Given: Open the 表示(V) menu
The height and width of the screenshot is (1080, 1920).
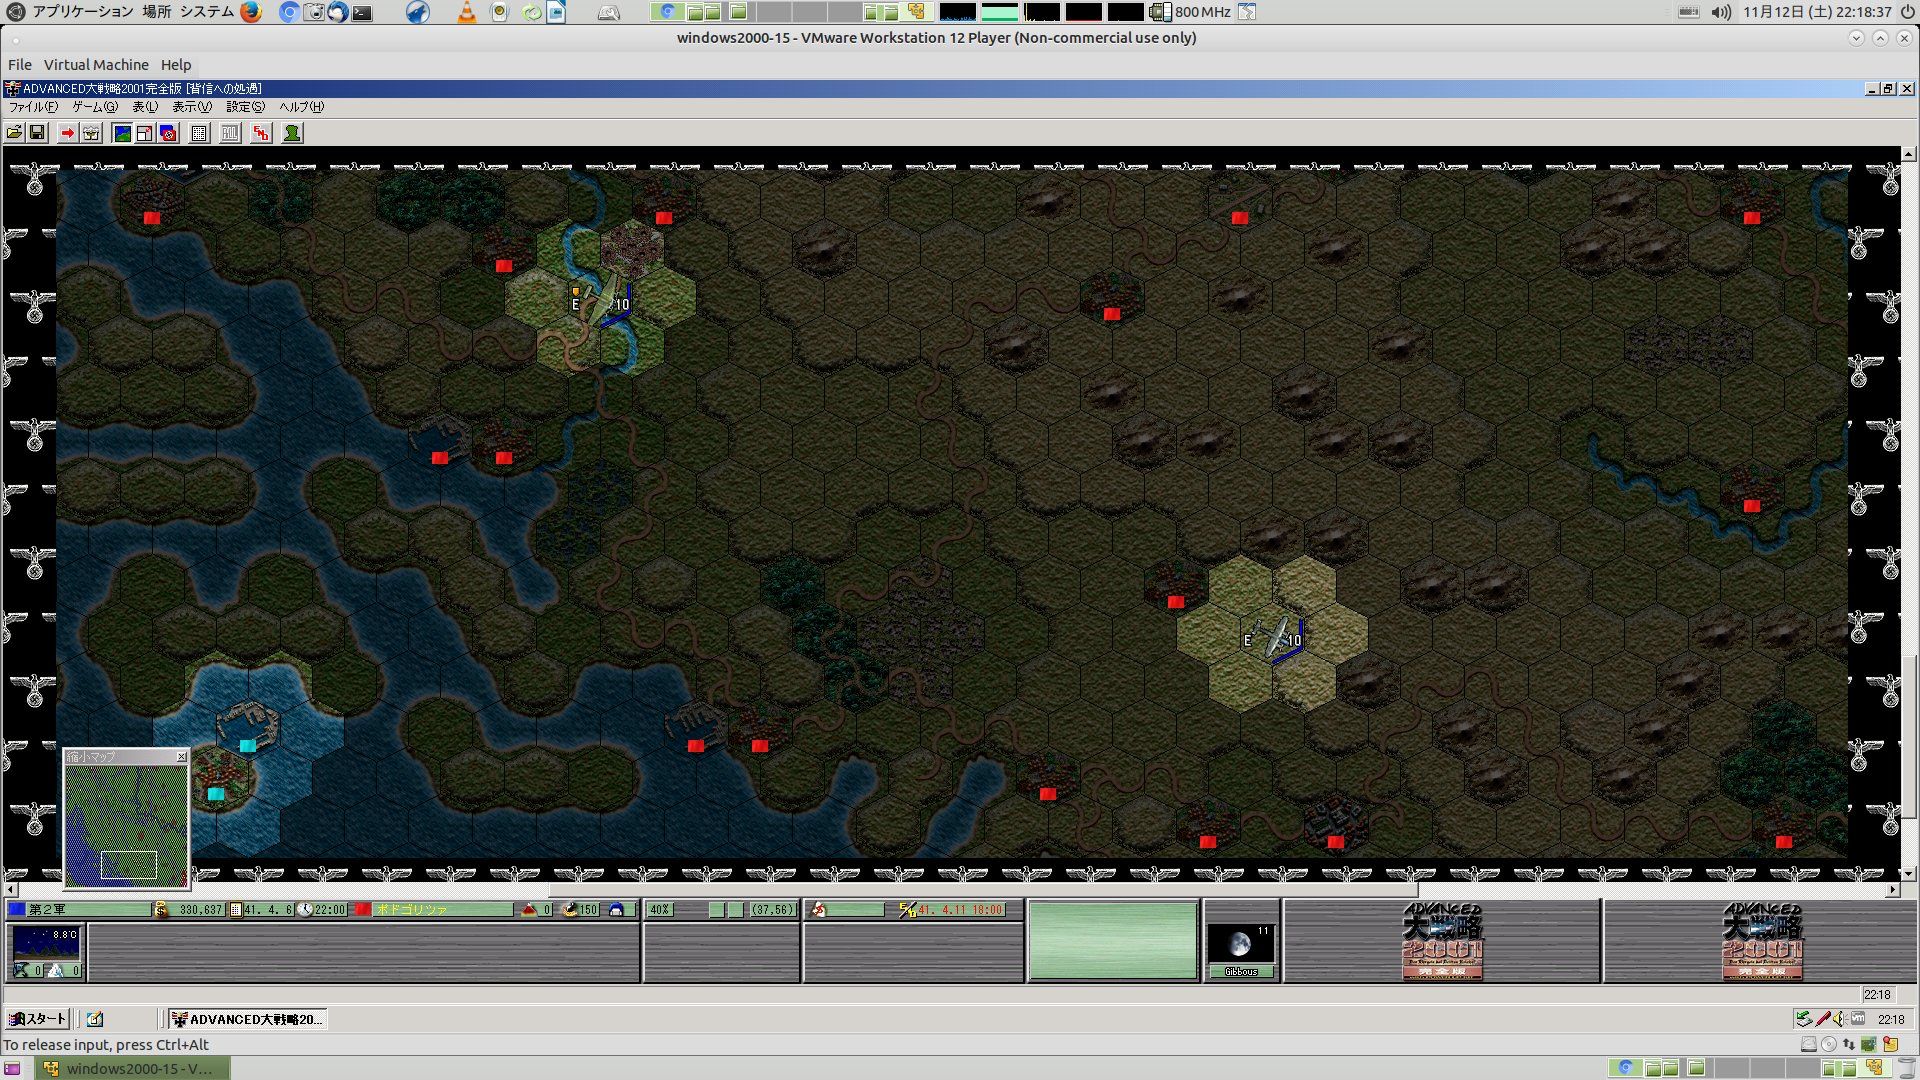Looking at the screenshot, I should tap(192, 107).
